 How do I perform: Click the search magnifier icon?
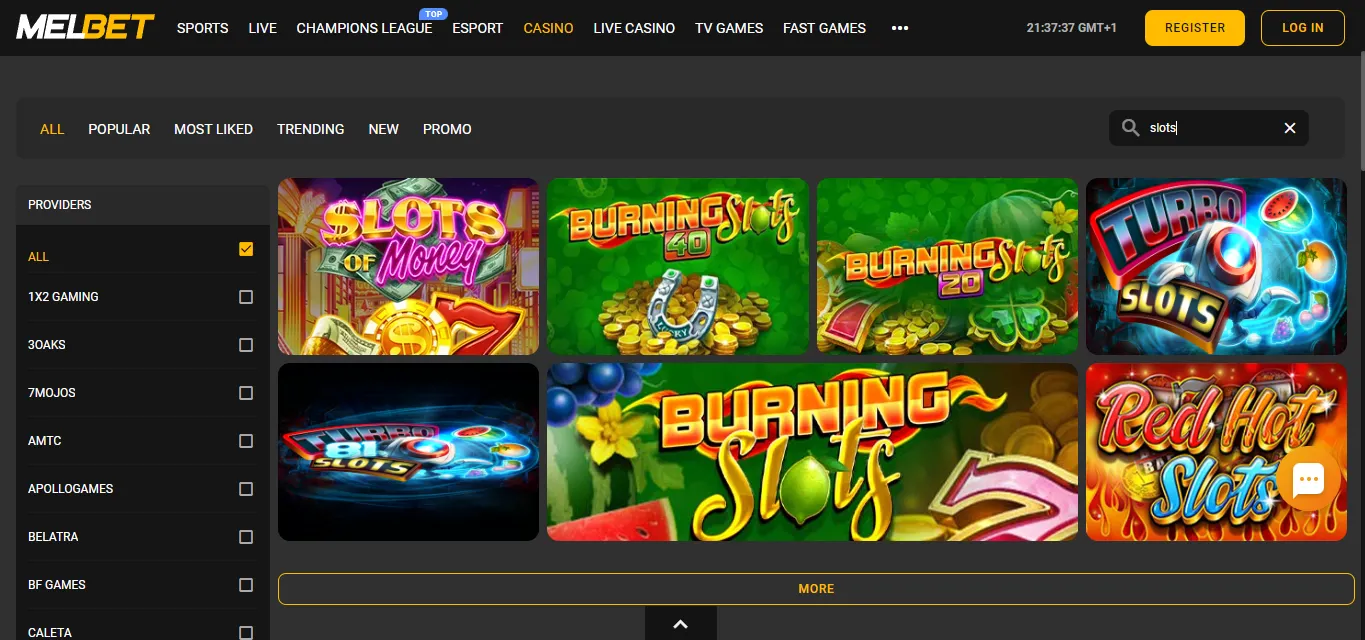click(x=1131, y=127)
